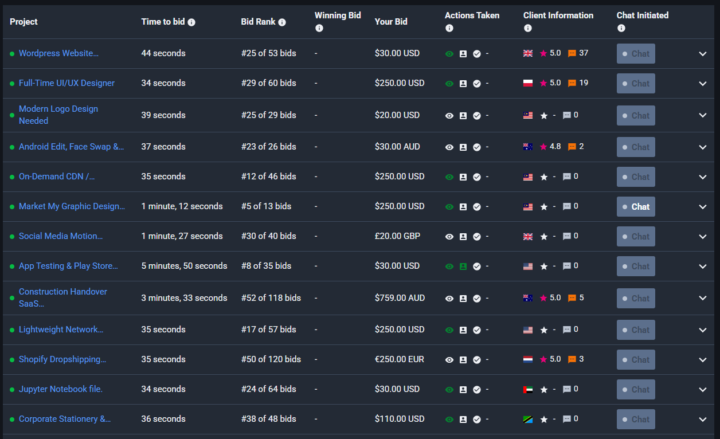
Task: Click Chat button in Full-Time UI/UX Designer row
Action: tap(636, 84)
